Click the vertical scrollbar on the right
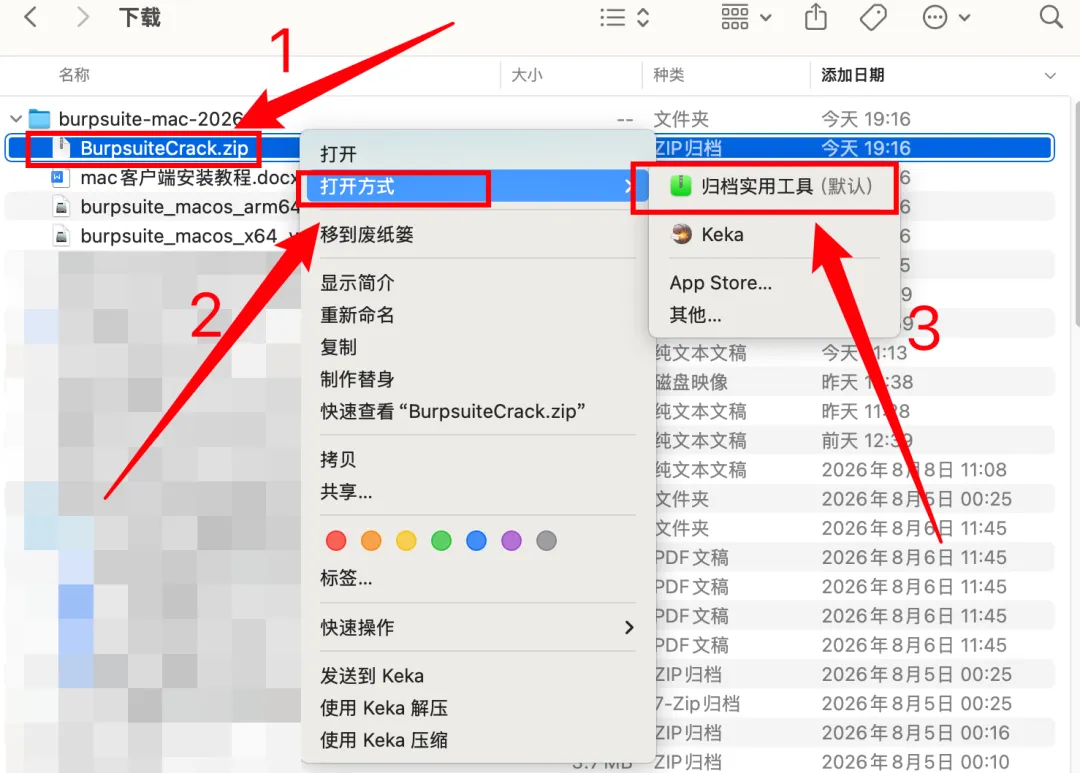This screenshot has width=1080, height=773. coord(1076,214)
